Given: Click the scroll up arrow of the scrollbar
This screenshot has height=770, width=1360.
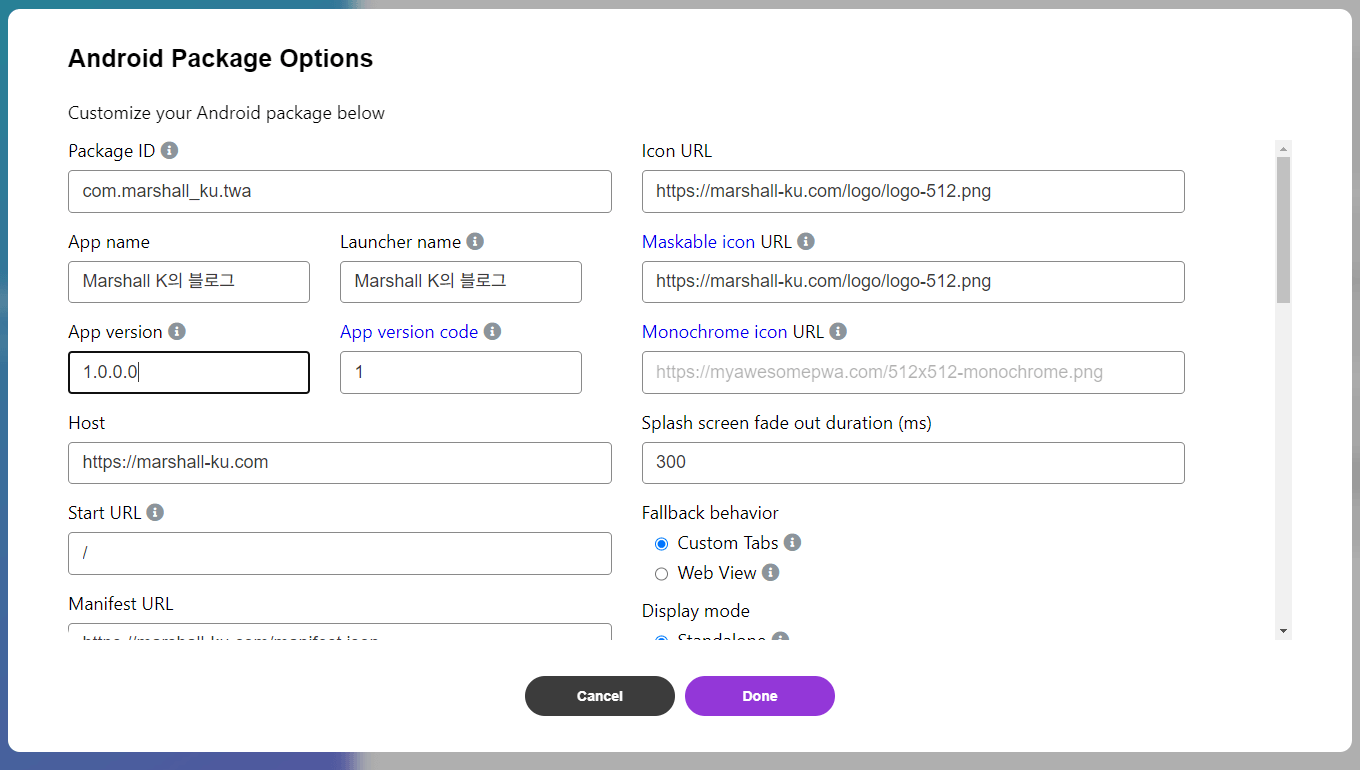Looking at the screenshot, I should tap(1283, 149).
